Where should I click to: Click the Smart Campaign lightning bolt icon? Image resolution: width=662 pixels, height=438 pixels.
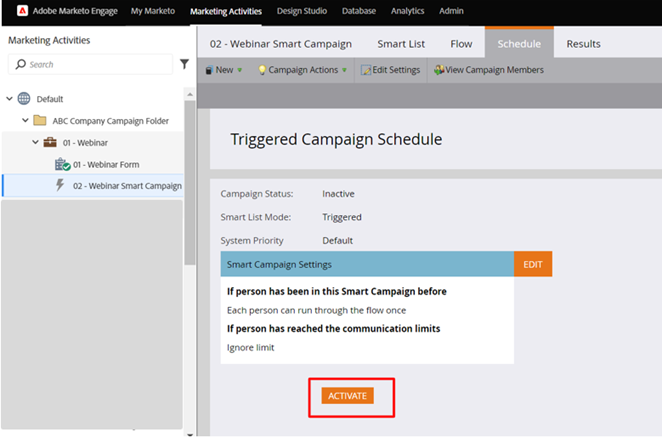coord(60,185)
